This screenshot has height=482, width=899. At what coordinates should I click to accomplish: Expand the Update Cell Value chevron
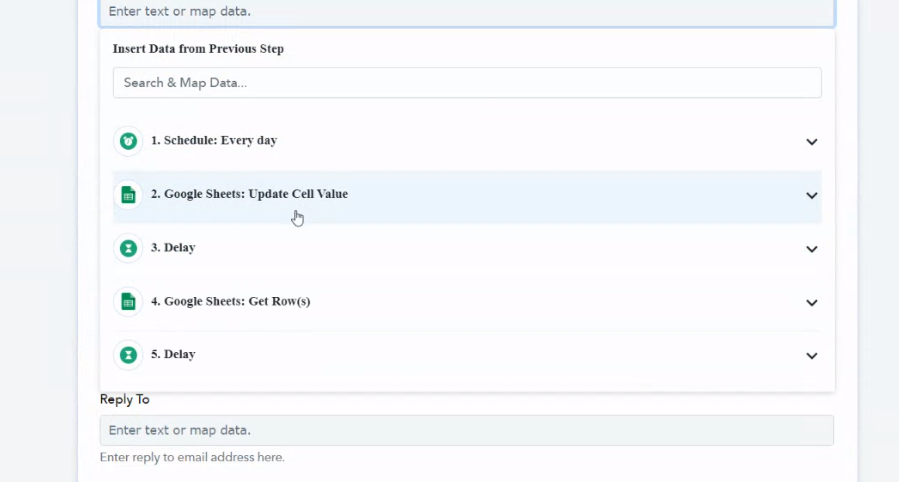tap(811, 195)
